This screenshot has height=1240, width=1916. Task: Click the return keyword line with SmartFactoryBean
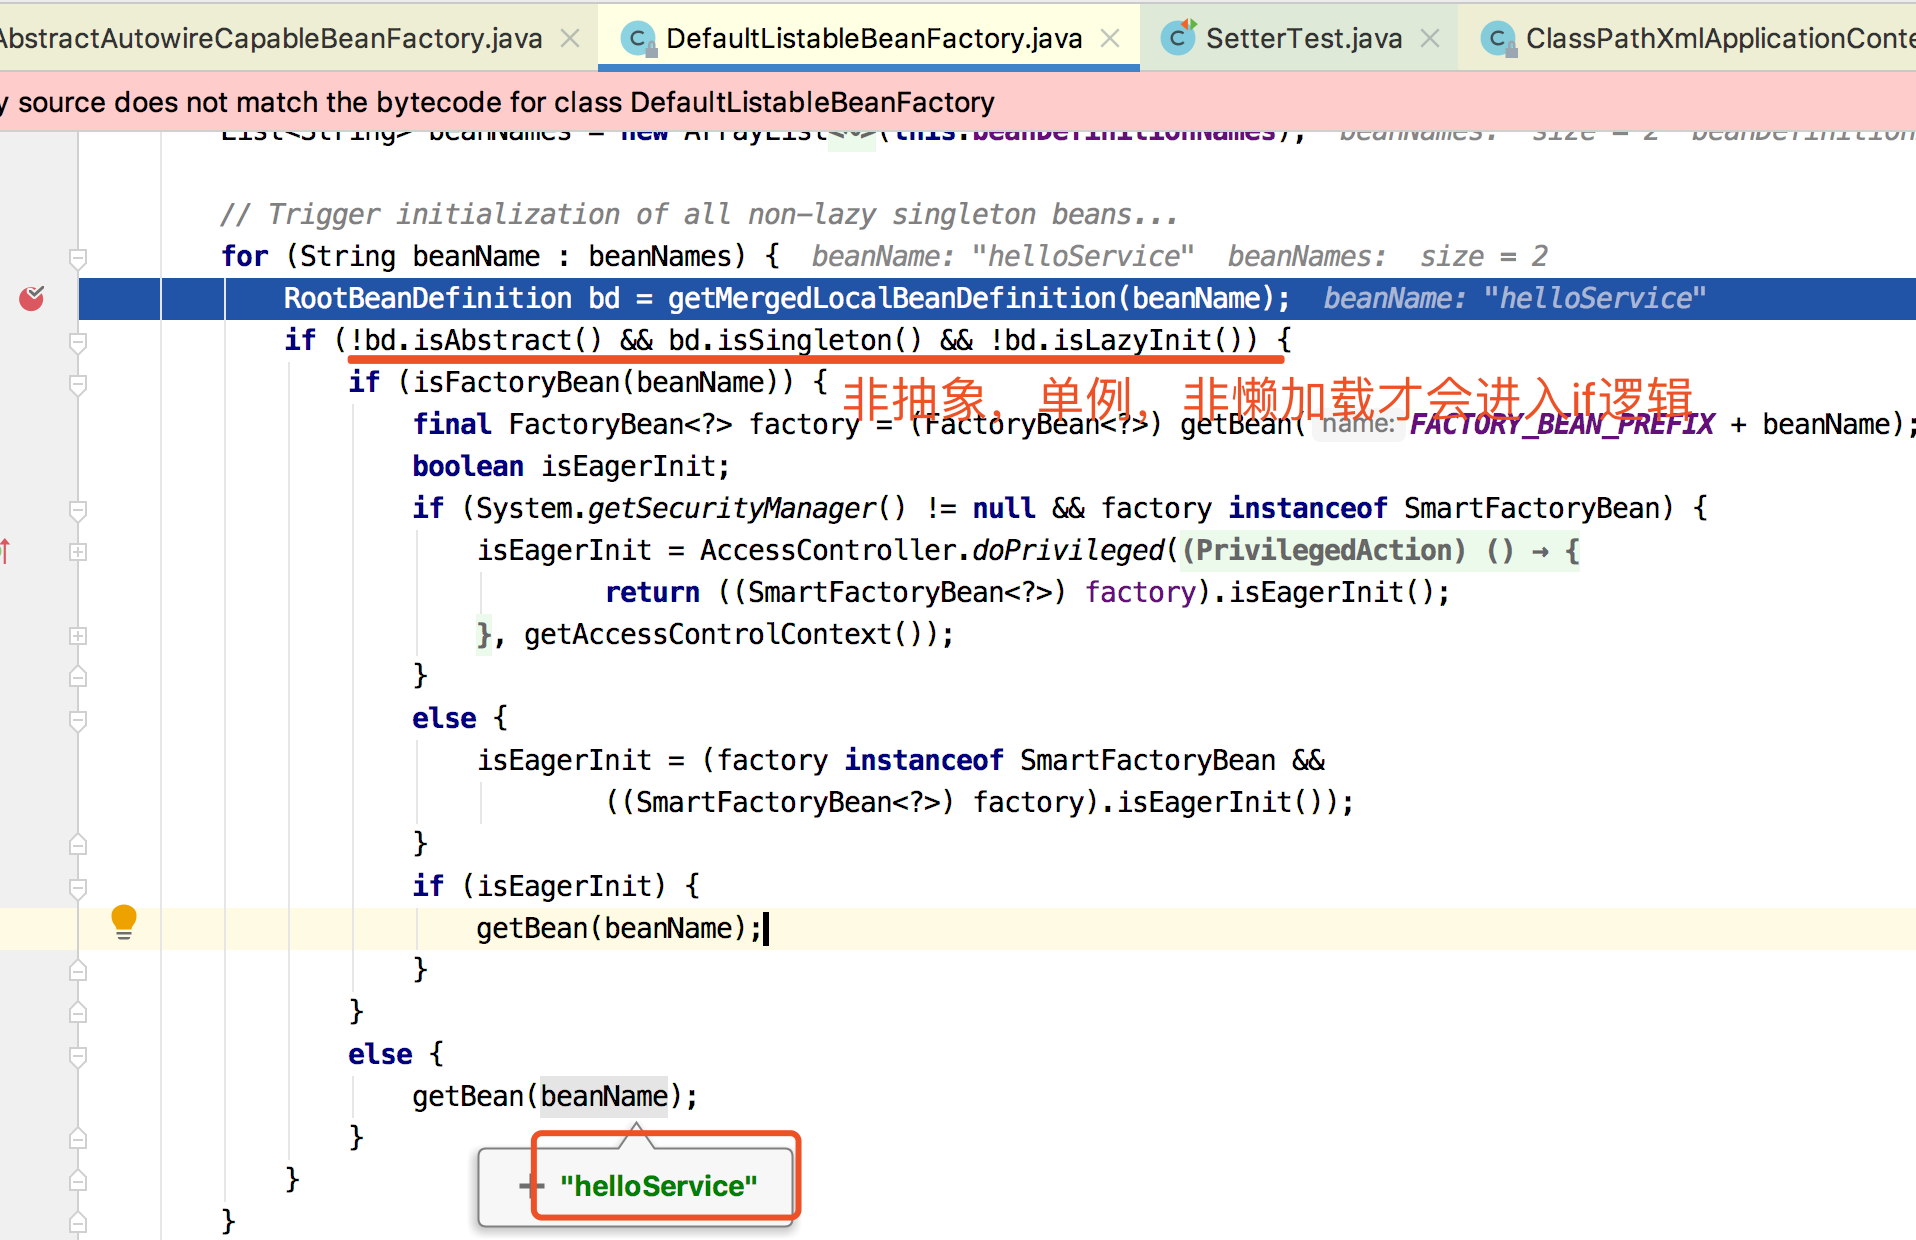(1028, 593)
